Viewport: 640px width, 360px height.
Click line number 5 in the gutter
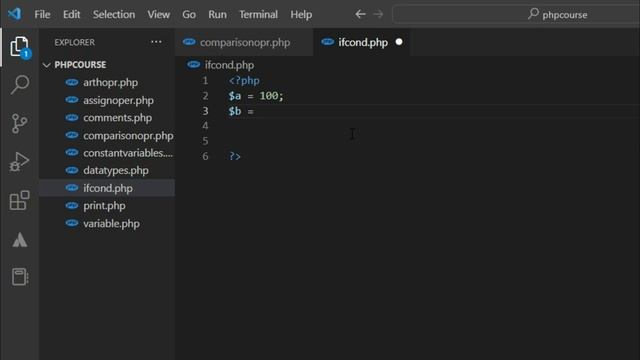click(x=205, y=141)
